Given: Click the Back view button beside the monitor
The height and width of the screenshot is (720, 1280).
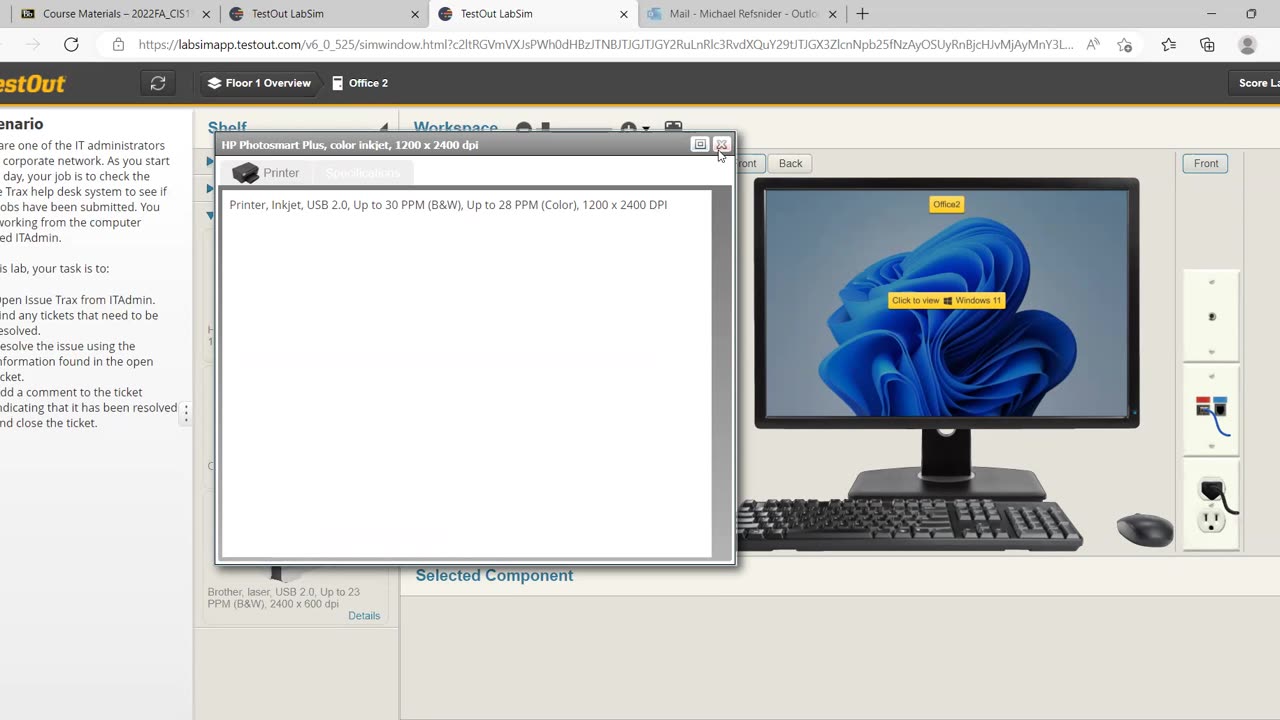Looking at the screenshot, I should [x=790, y=163].
